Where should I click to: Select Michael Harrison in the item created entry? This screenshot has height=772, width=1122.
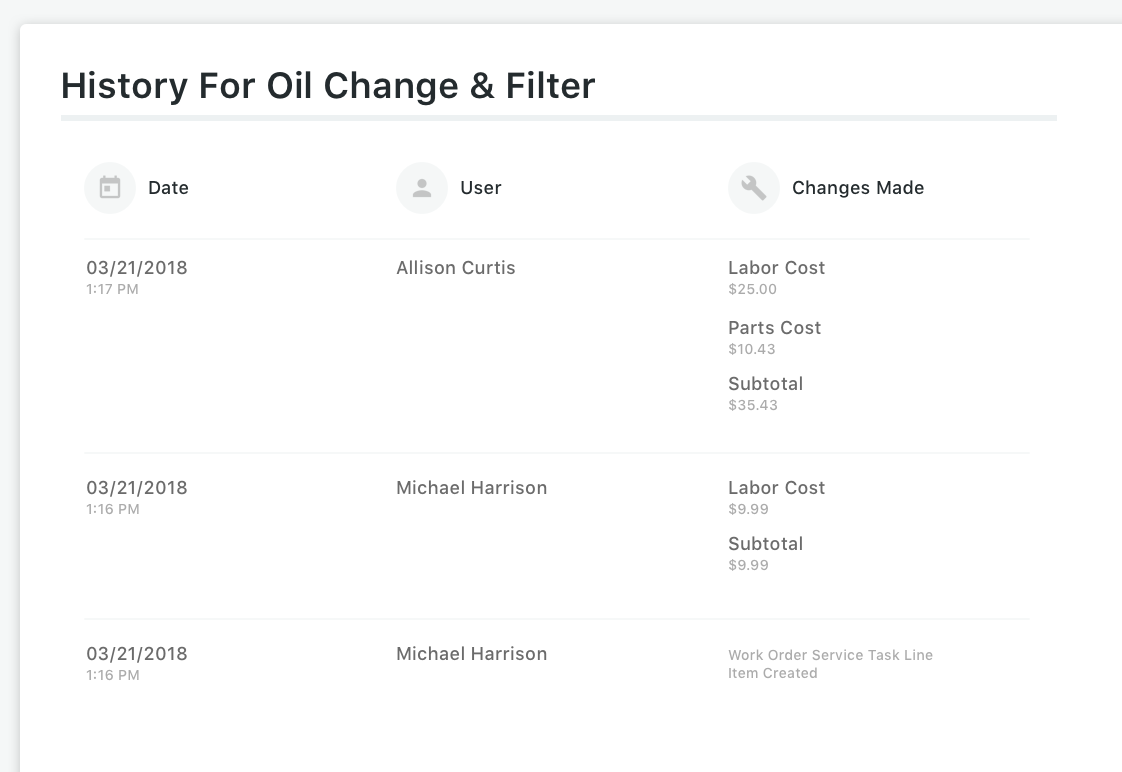point(471,654)
